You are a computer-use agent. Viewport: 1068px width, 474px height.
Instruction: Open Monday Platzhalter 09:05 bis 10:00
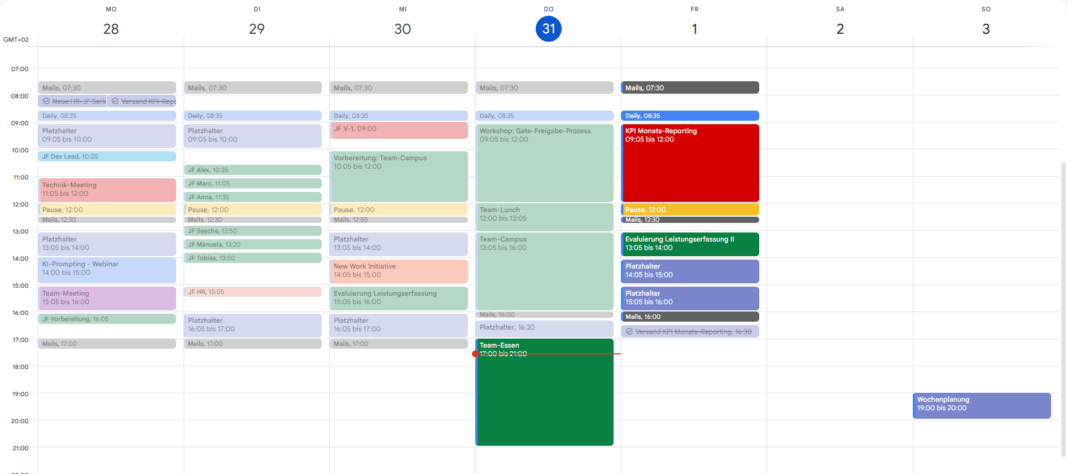[107, 136]
